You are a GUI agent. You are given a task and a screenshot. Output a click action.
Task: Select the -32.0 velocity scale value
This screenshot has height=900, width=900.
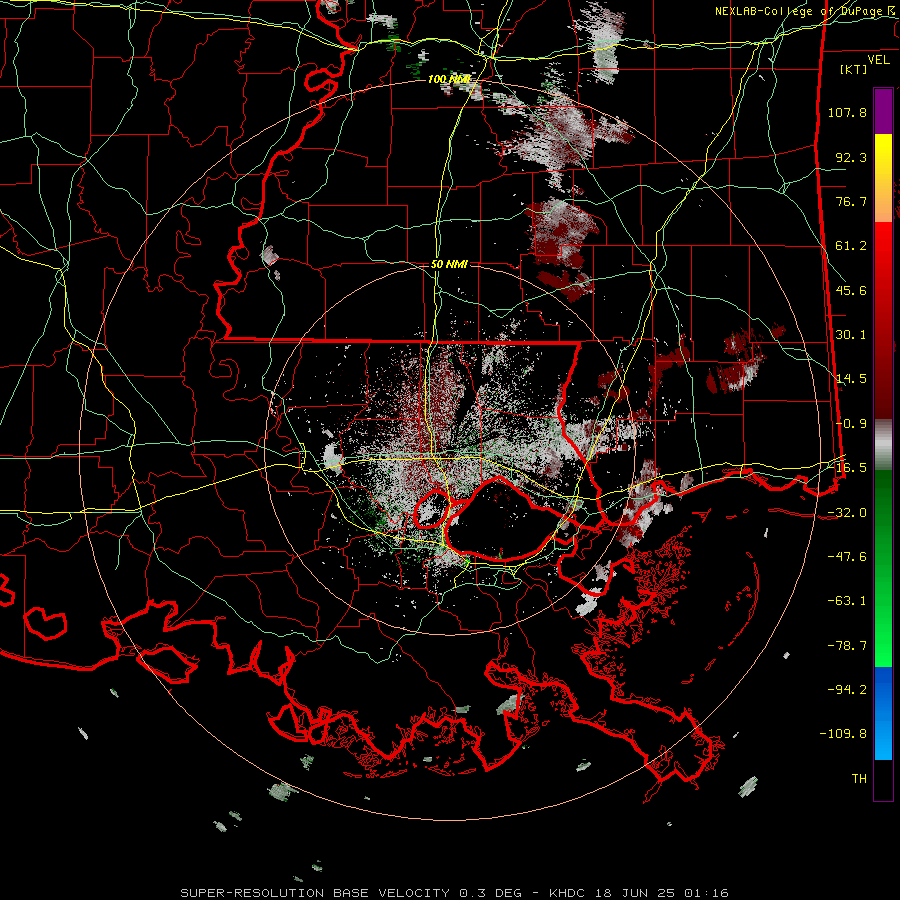[x=847, y=513]
